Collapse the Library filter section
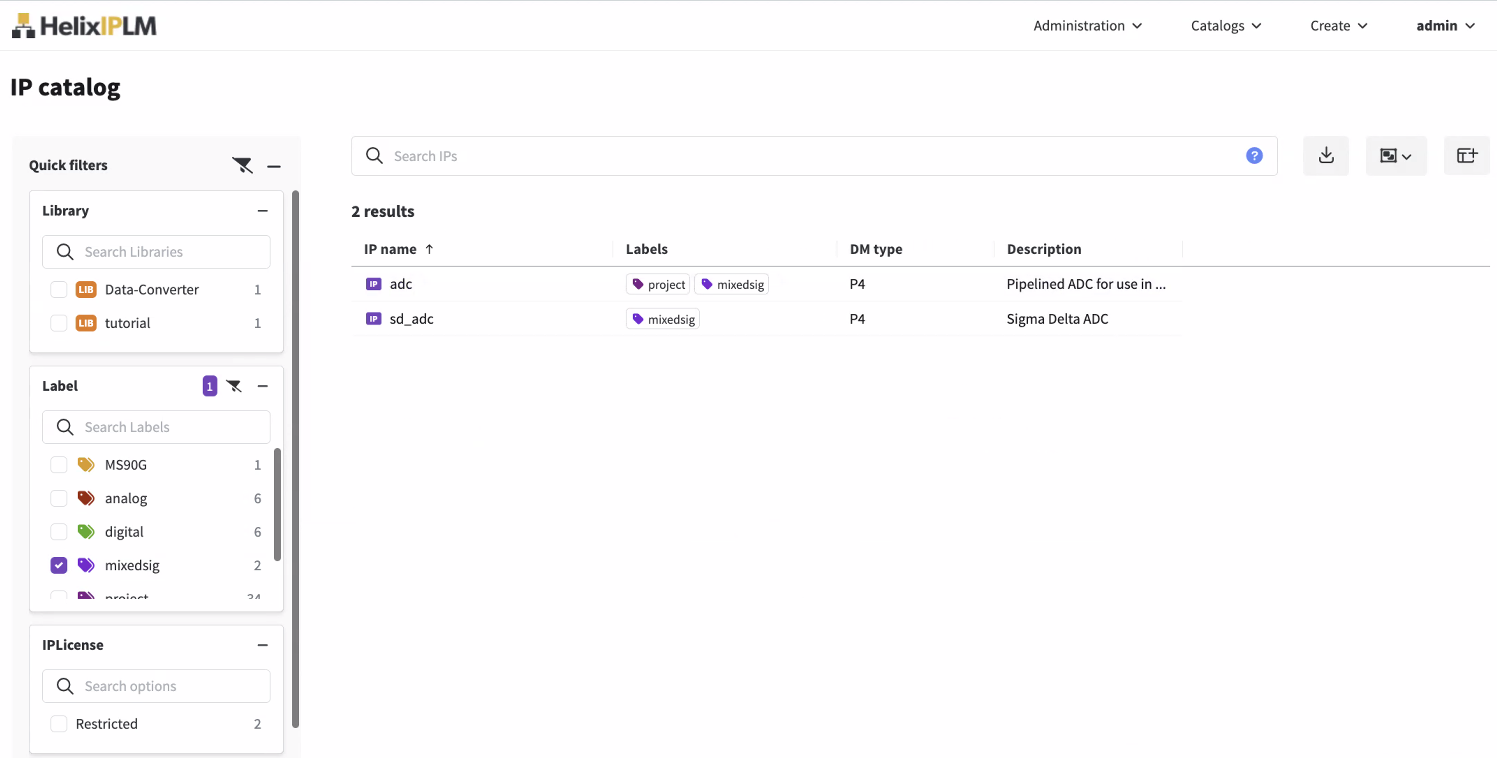This screenshot has width=1497, height=758. pyautogui.click(x=263, y=211)
